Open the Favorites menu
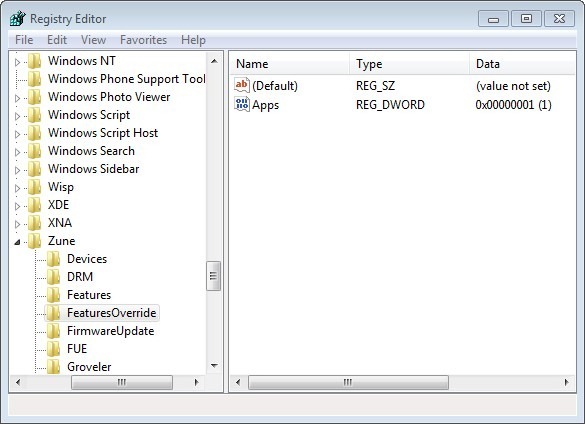Image resolution: width=585 pixels, height=424 pixels. tap(143, 40)
